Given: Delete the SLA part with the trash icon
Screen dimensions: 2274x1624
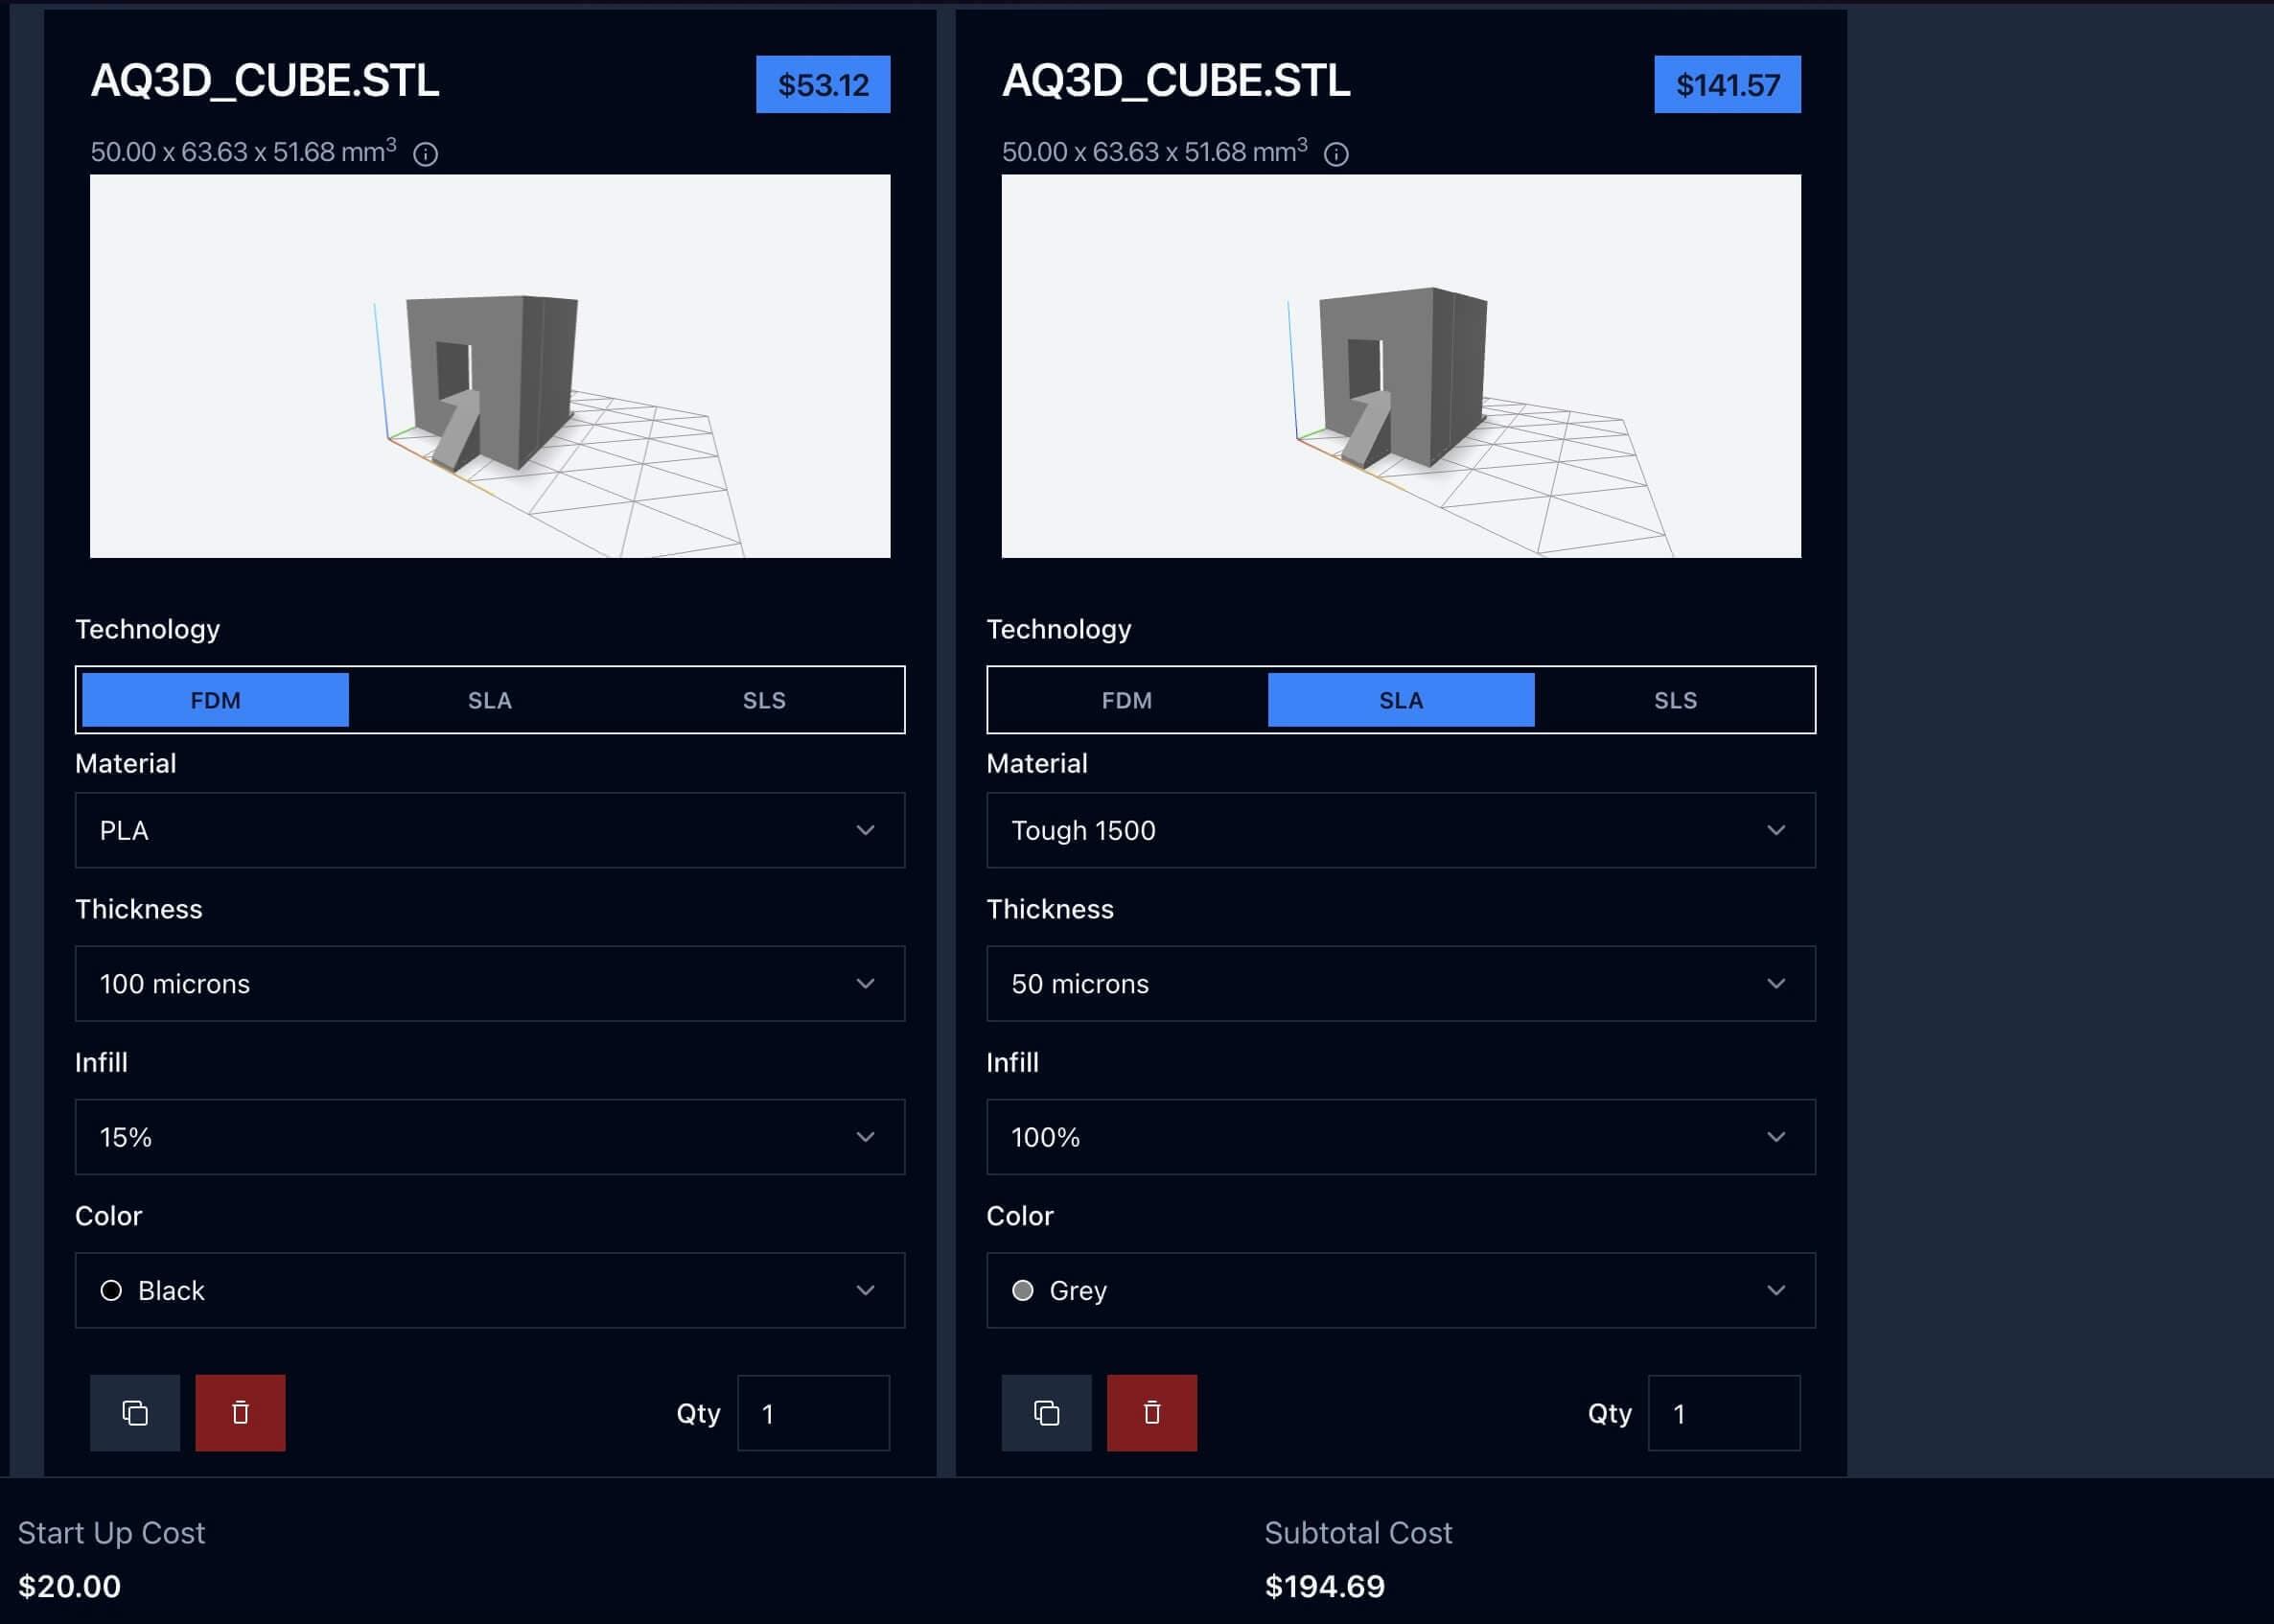Looking at the screenshot, I should pos(1151,1412).
